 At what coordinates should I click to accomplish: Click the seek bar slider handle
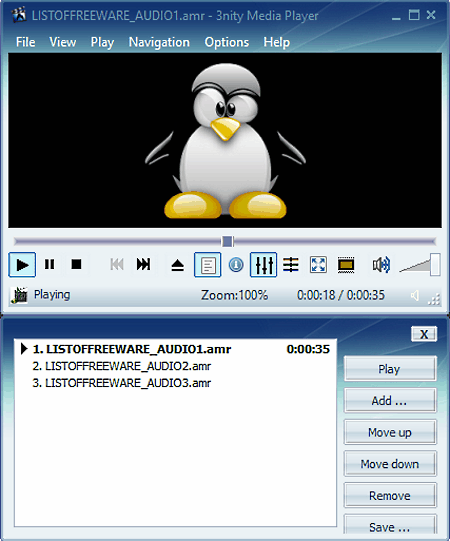point(227,241)
